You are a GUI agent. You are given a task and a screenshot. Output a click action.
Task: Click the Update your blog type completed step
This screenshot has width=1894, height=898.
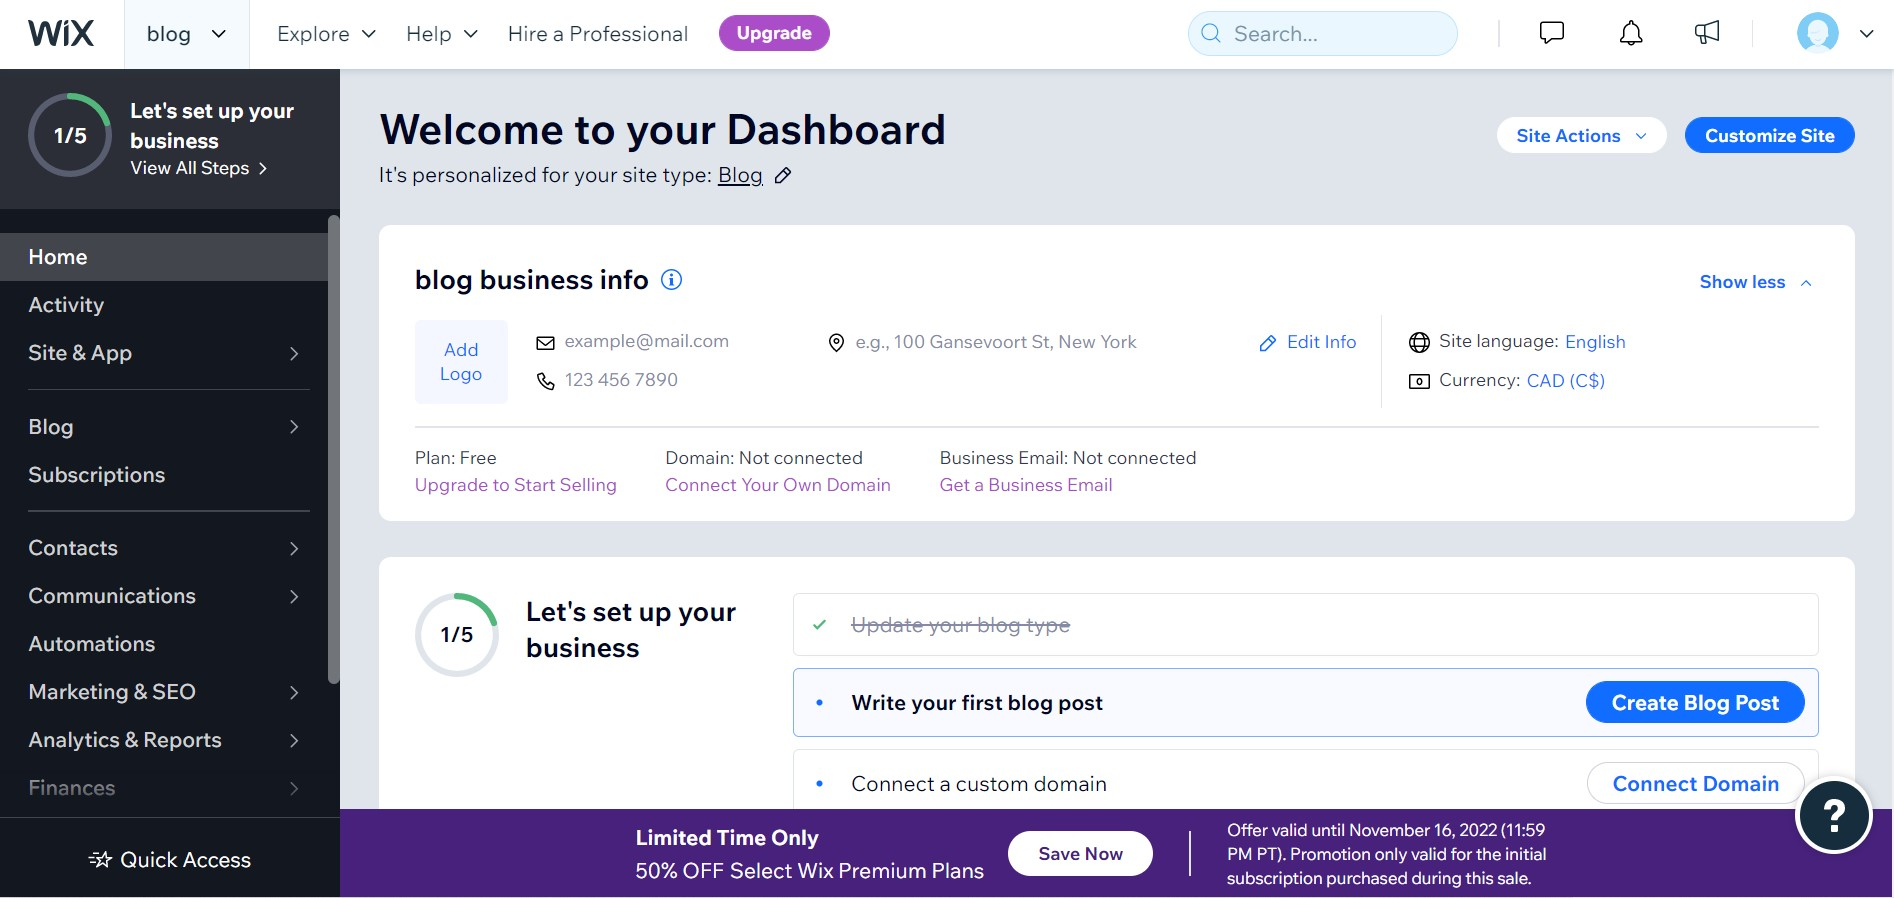pos(1305,625)
